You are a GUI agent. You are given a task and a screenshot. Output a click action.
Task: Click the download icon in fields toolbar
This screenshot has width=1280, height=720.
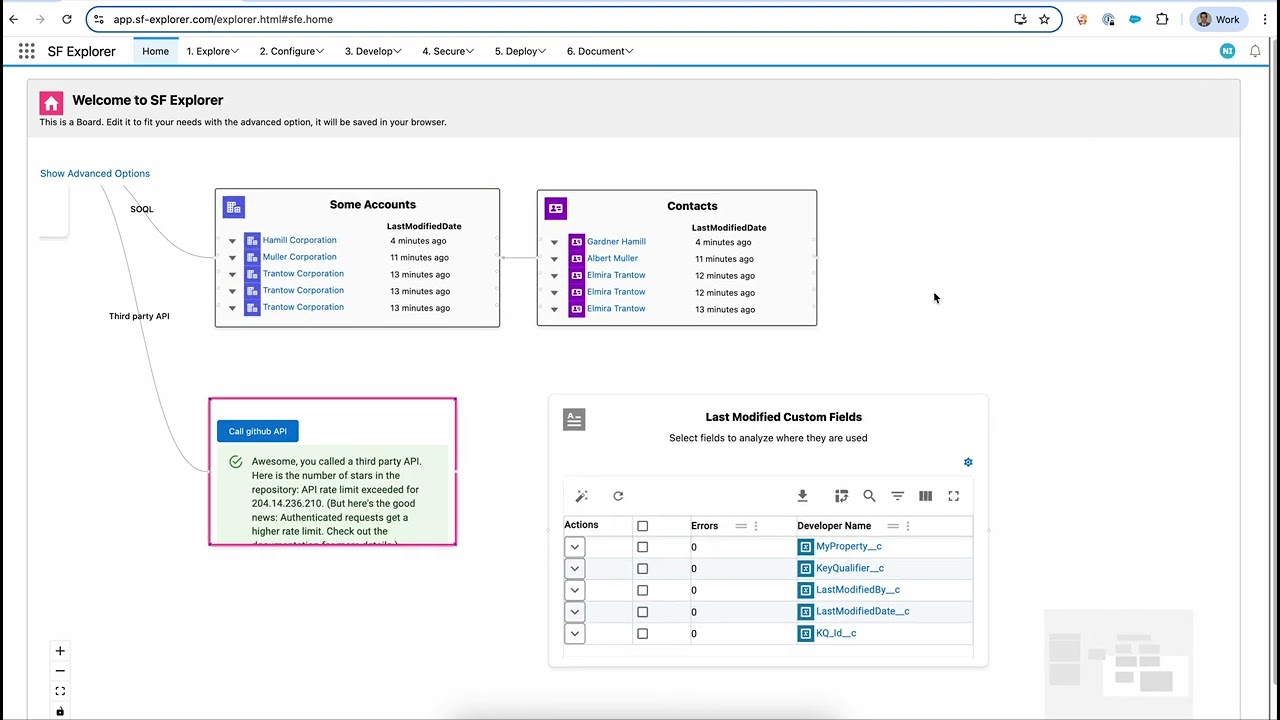802,496
